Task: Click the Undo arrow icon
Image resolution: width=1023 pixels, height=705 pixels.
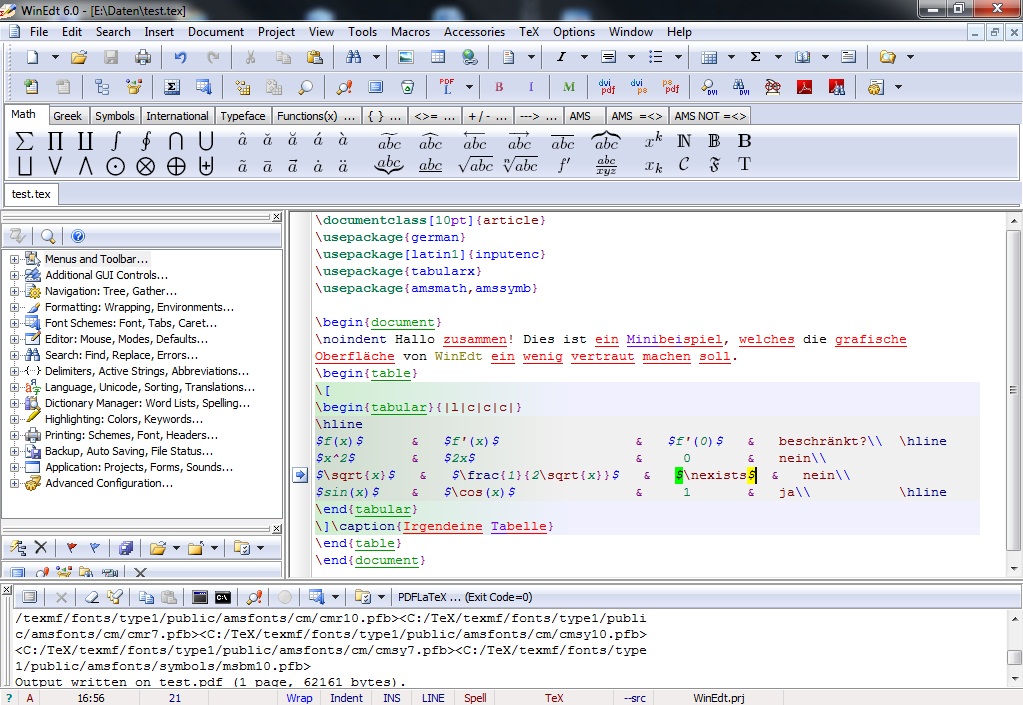Action: (180, 58)
